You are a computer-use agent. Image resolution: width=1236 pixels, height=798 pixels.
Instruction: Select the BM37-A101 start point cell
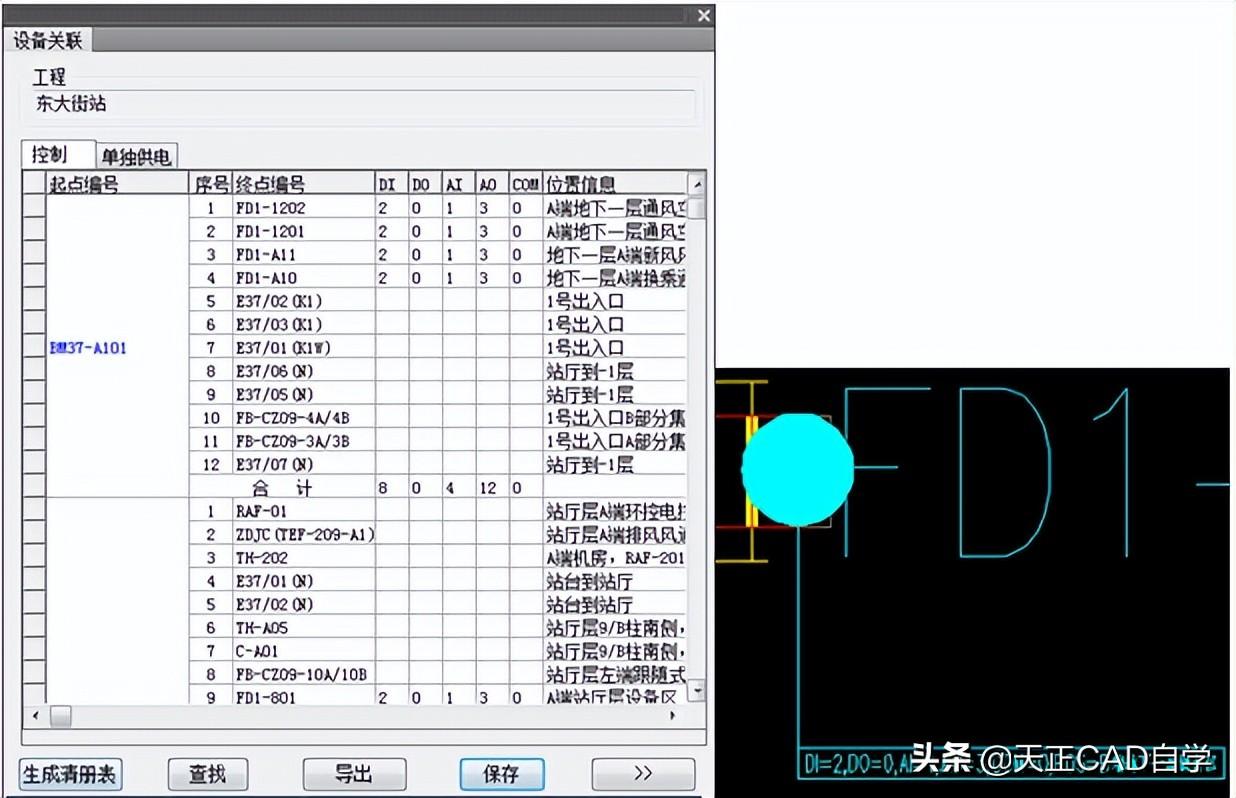pos(88,348)
